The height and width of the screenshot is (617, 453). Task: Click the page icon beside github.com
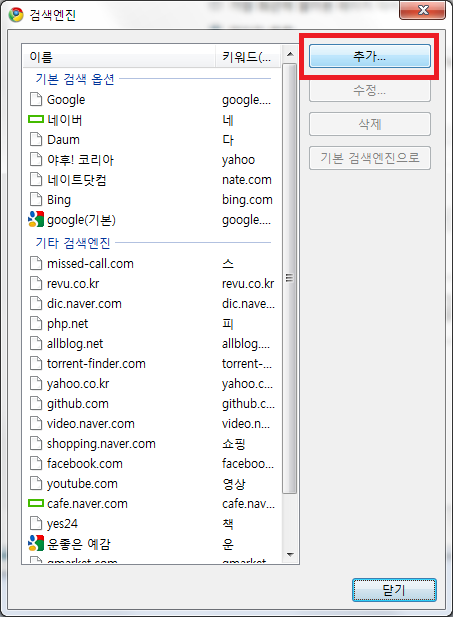(x=36, y=403)
